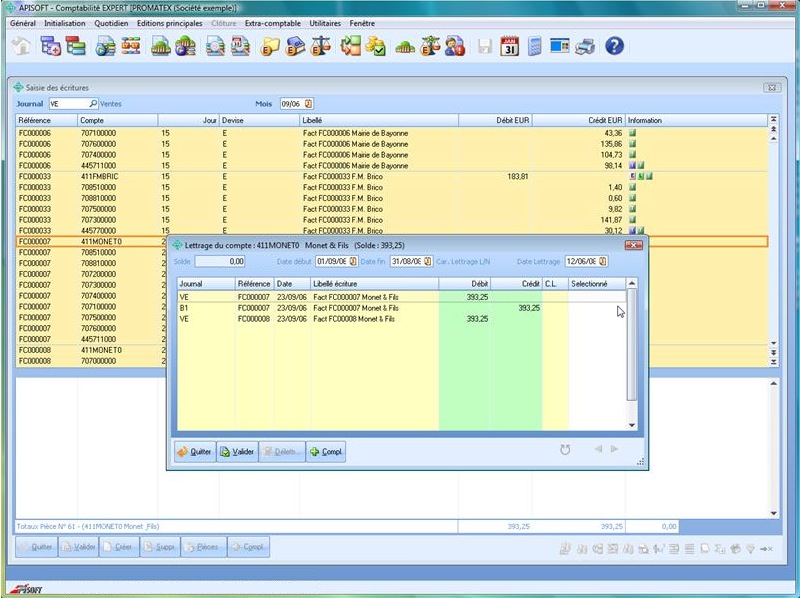Click the Lettrage list vertical scrollbar
800x598 pixels.
[632, 344]
